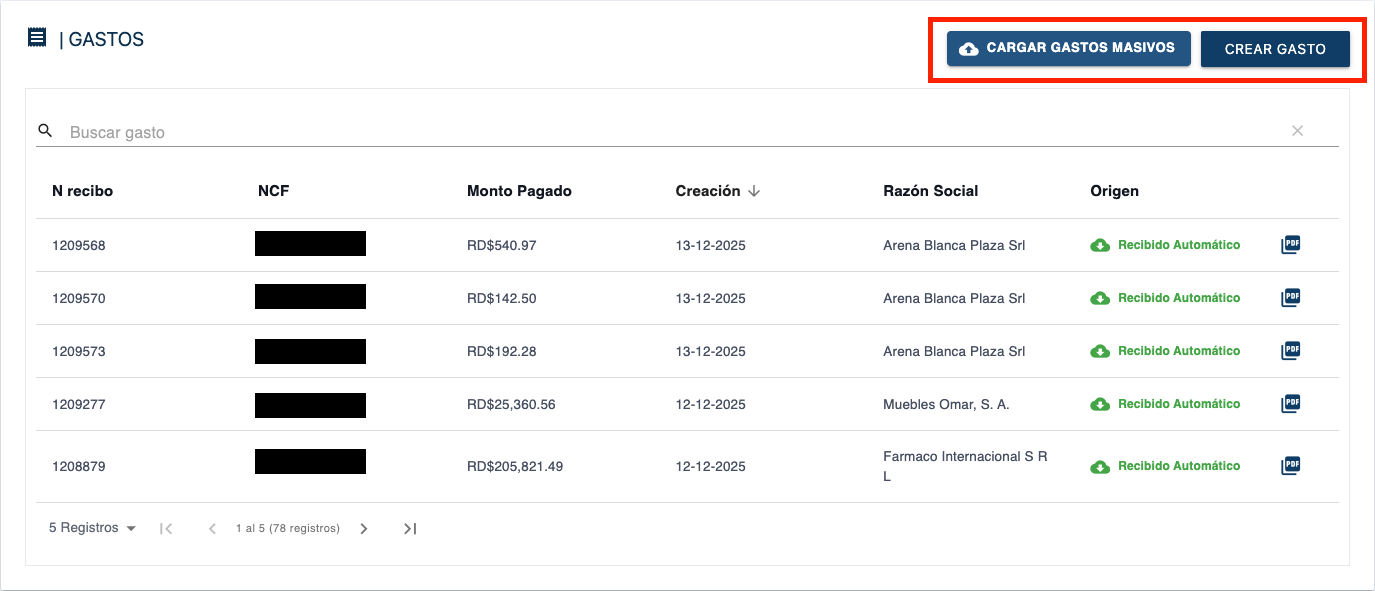Click the search magnifier icon
1375x591 pixels.
(45, 131)
